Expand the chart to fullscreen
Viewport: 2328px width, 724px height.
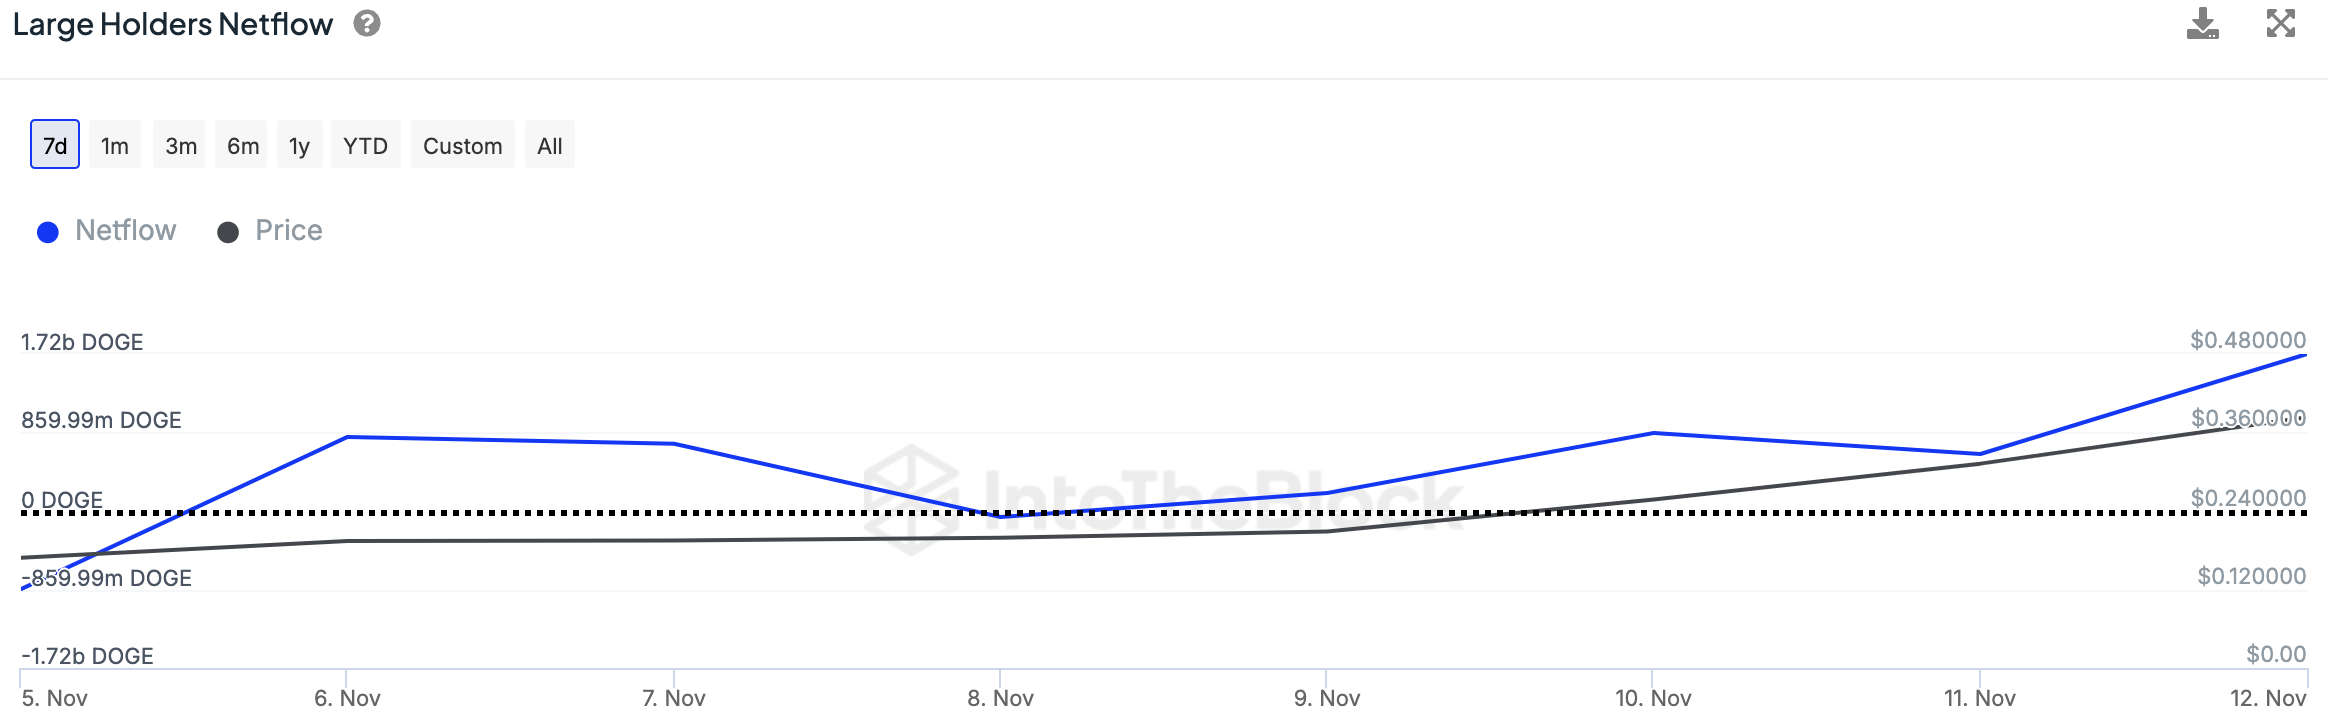pyautogui.click(x=2281, y=24)
